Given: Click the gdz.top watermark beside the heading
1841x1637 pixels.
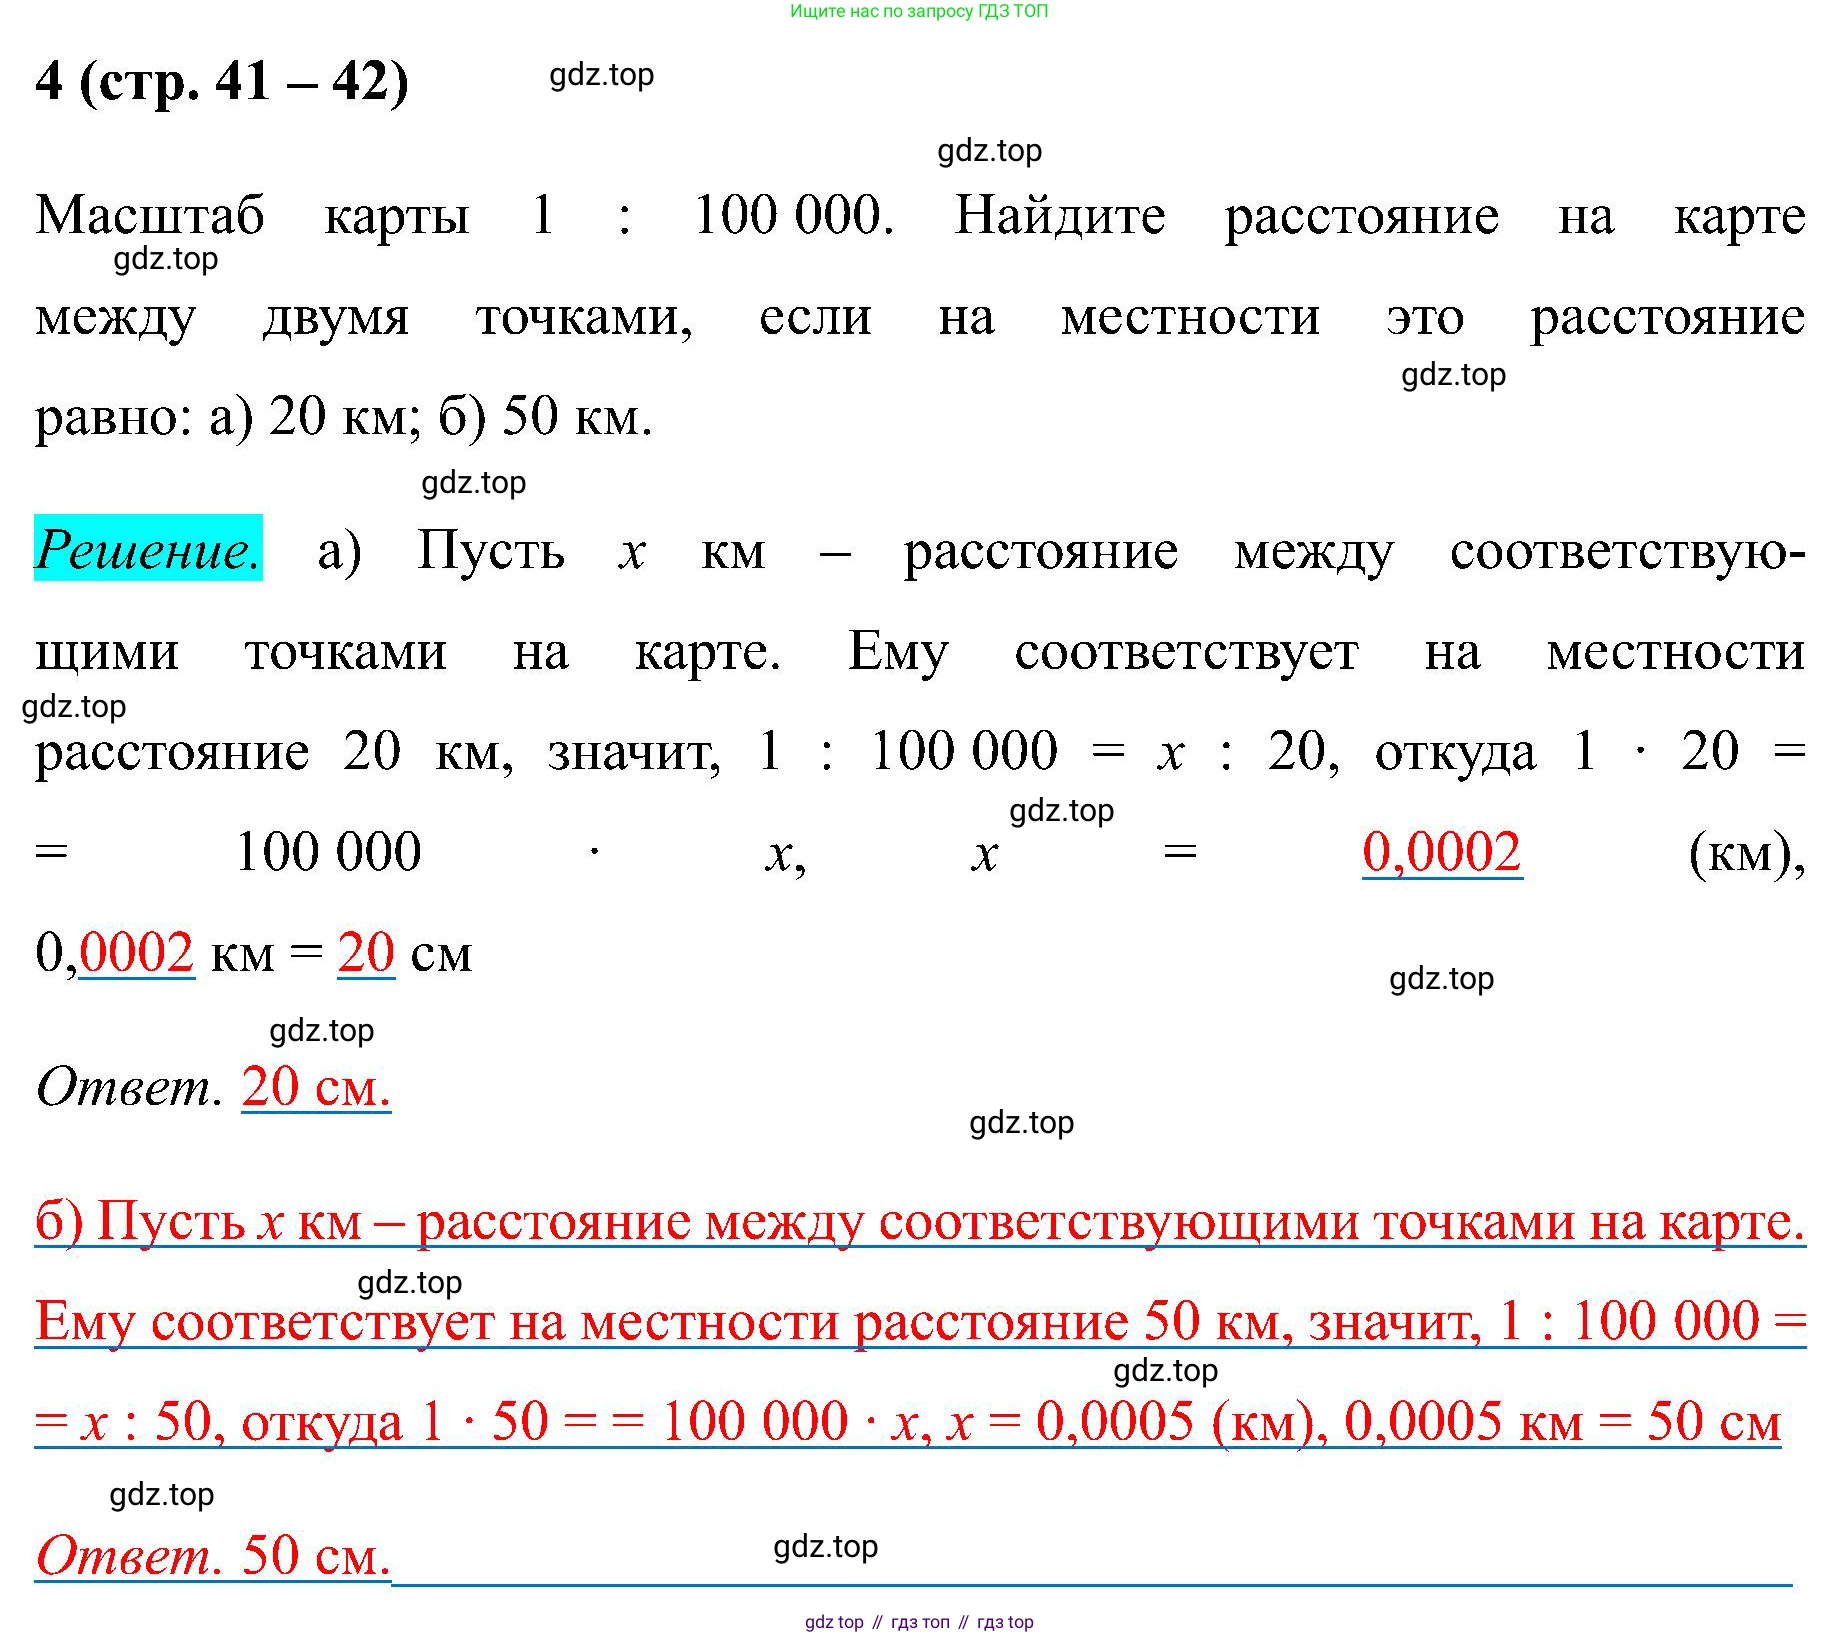Looking at the screenshot, I should point(601,75).
